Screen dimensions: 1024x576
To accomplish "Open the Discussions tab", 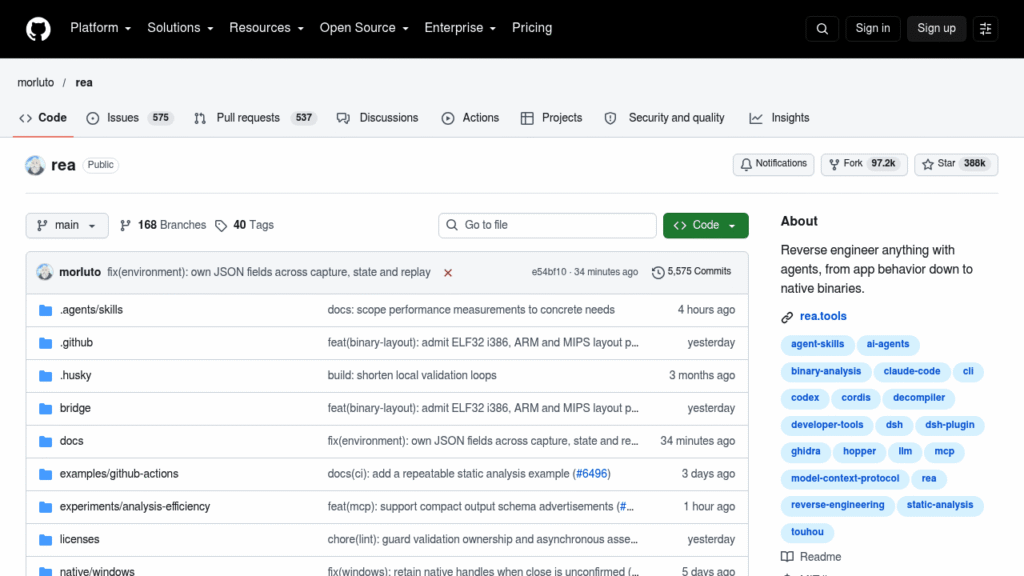I will (377, 118).
